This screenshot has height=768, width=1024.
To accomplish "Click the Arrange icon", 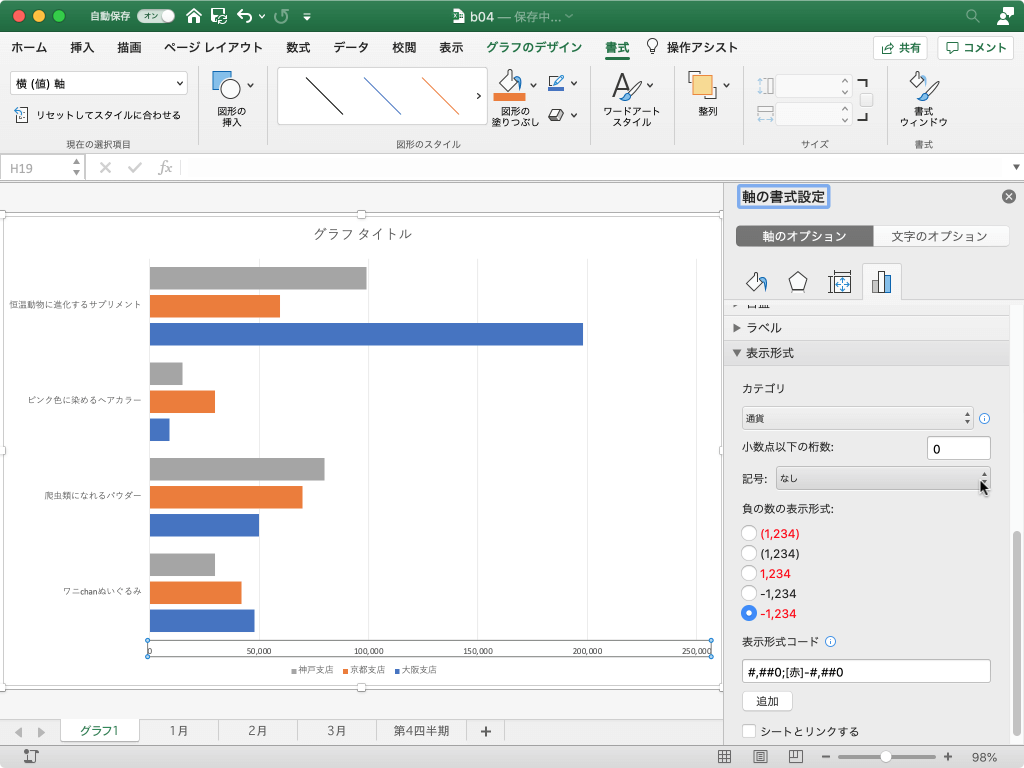I will (701, 86).
